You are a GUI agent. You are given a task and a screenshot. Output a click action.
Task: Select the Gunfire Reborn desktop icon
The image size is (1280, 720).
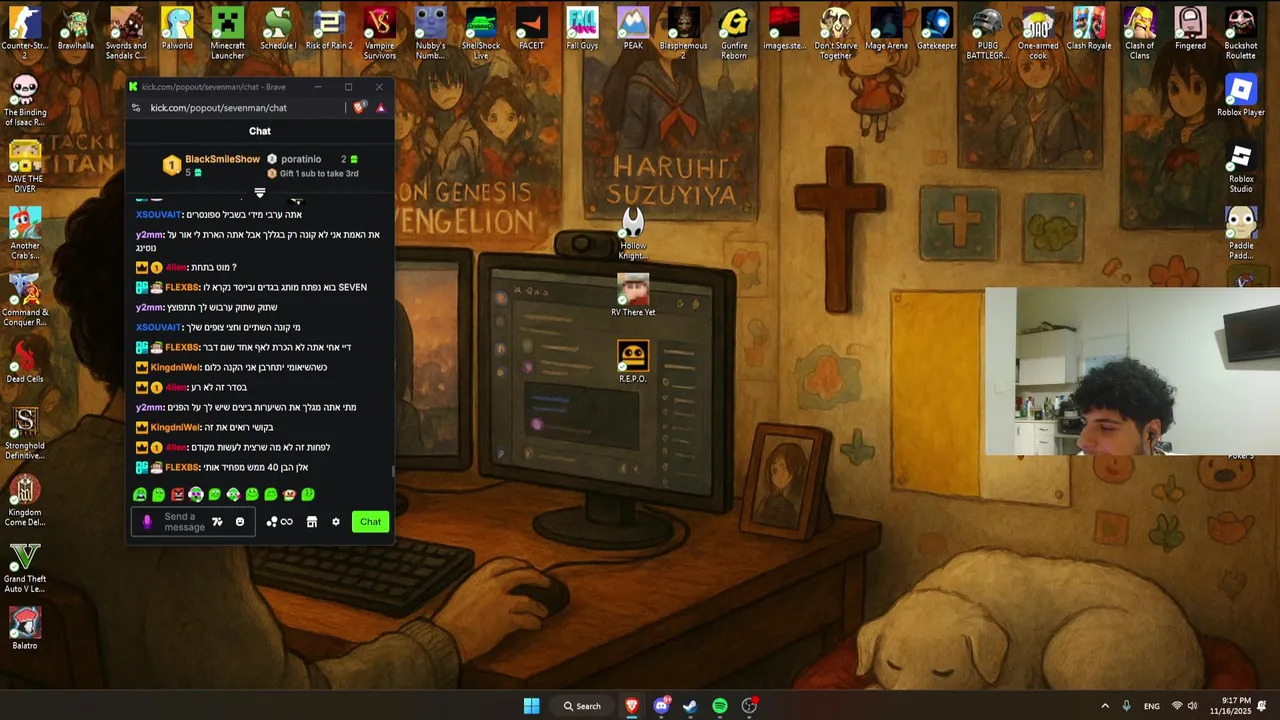pyautogui.click(x=734, y=32)
